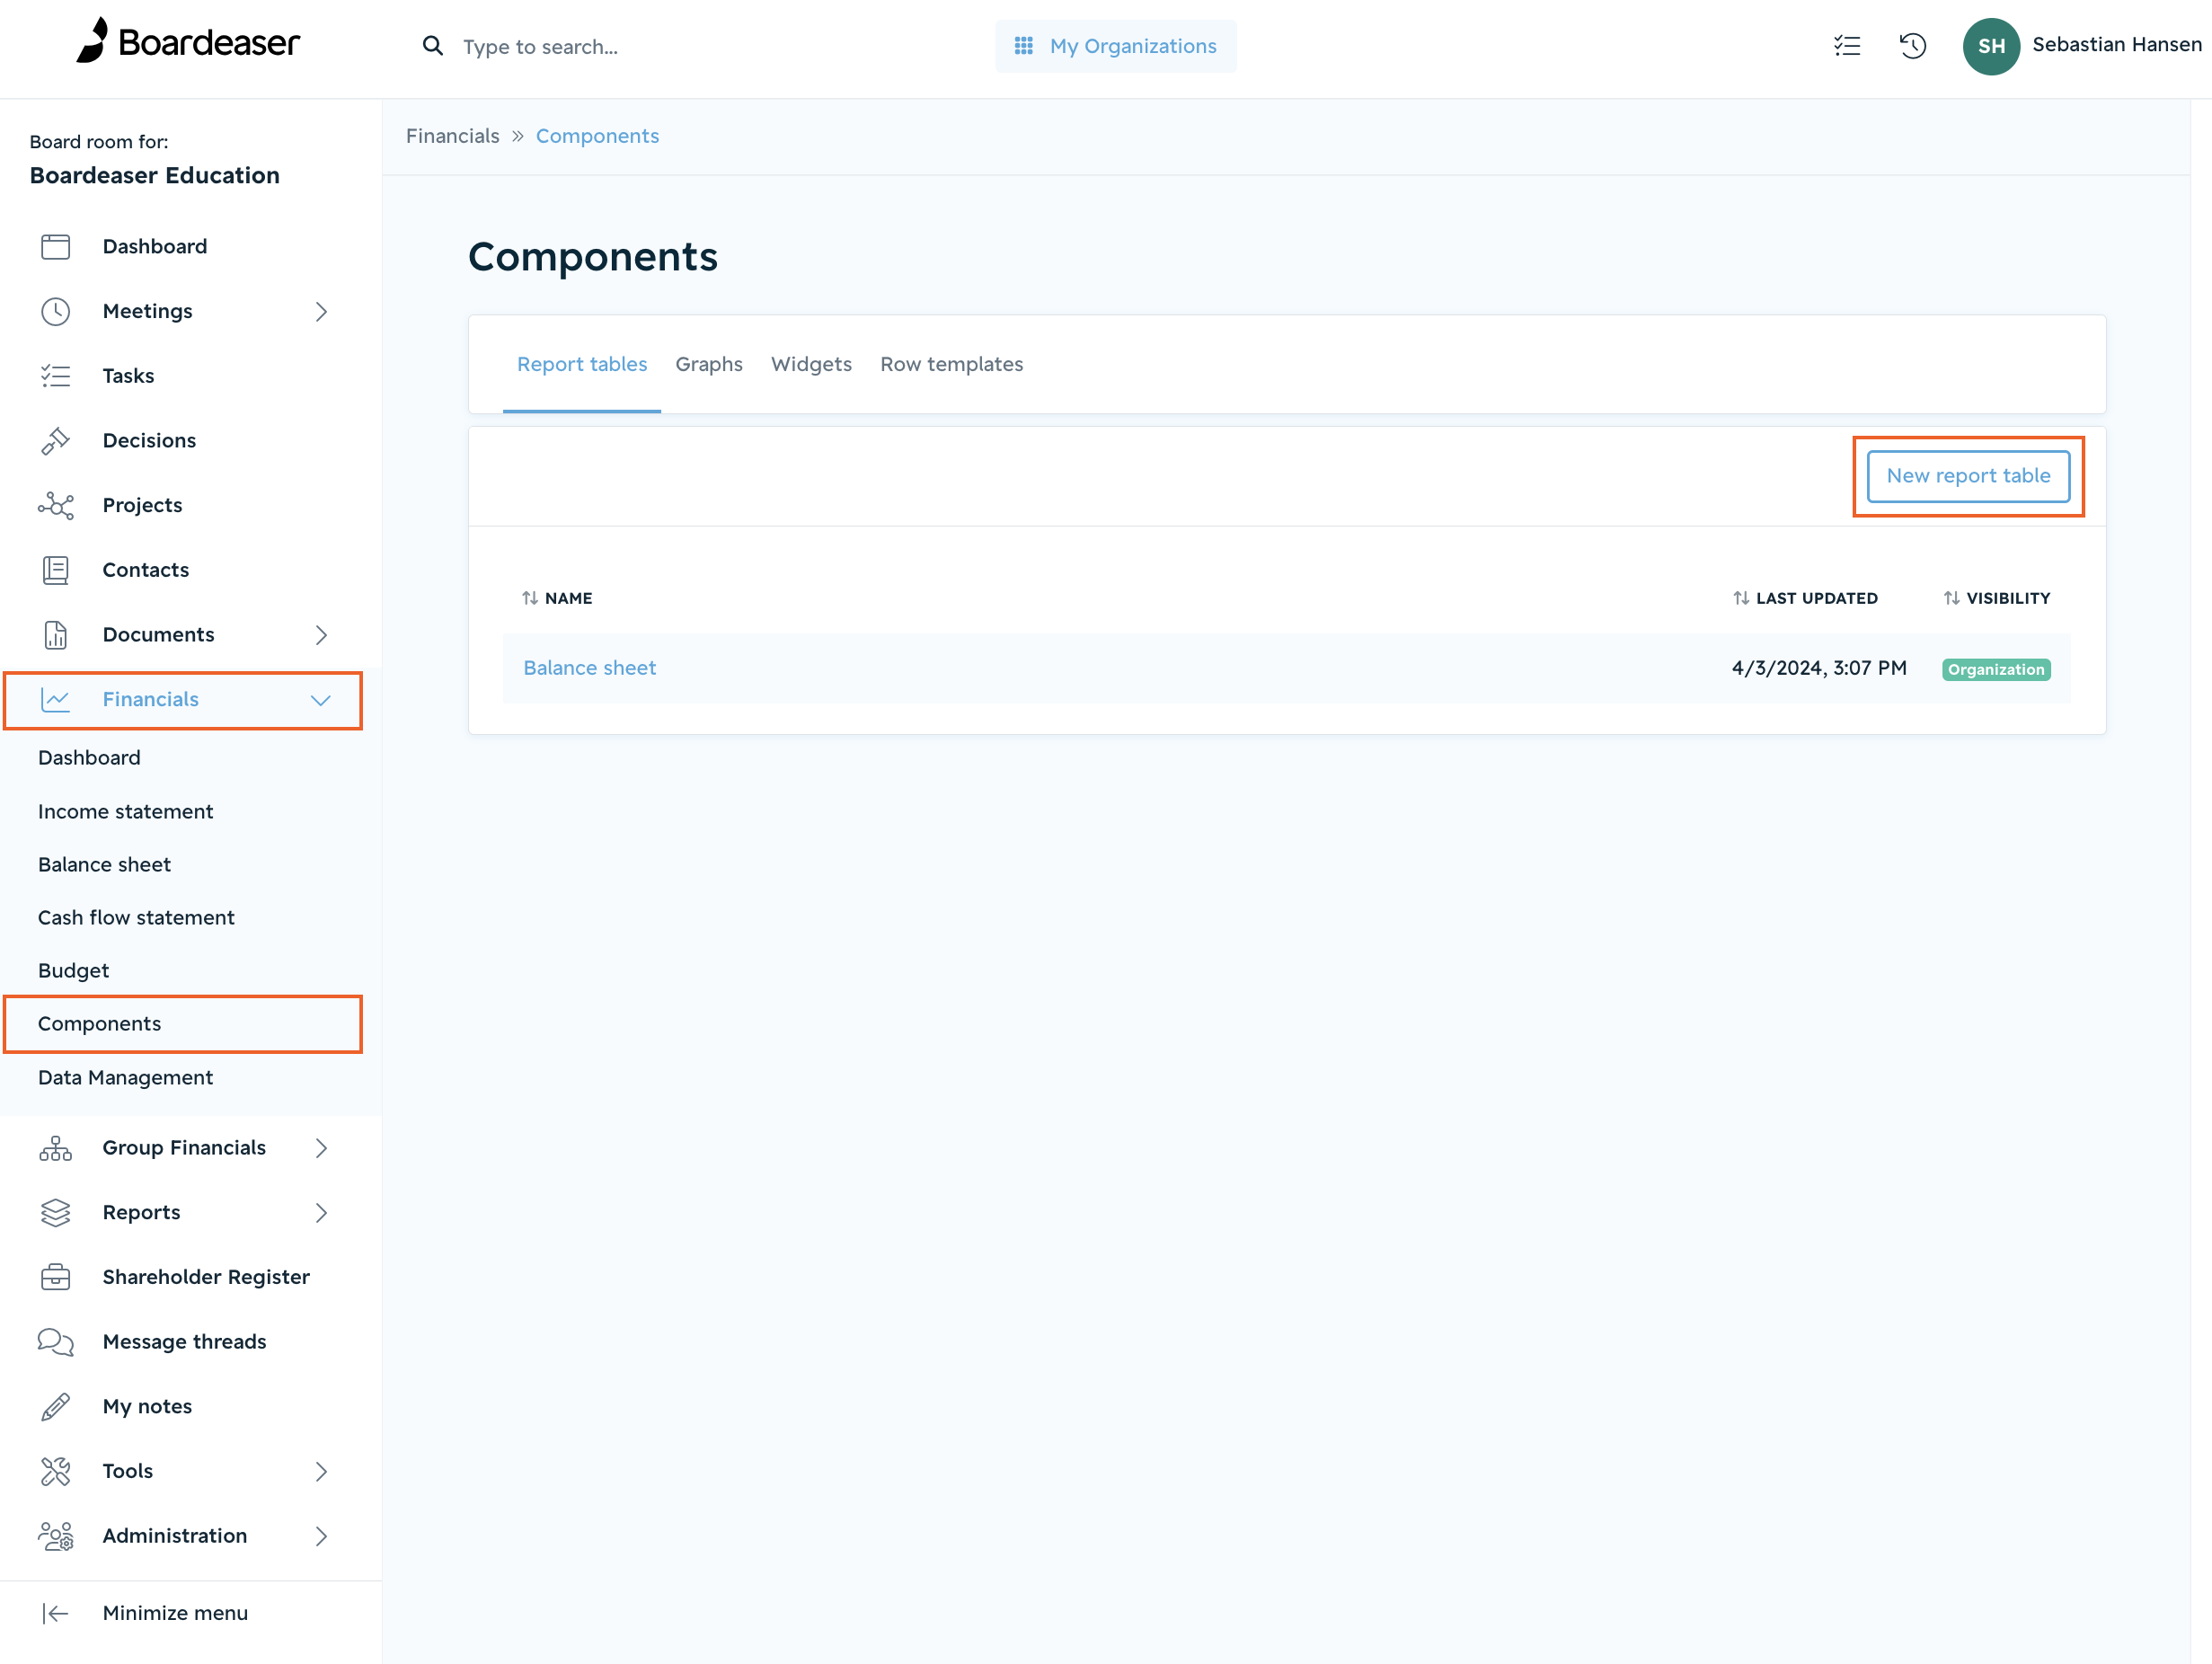Image resolution: width=2212 pixels, height=1664 pixels.
Task: Click the Minimize menu label
Action: (x=175, y=1613)
